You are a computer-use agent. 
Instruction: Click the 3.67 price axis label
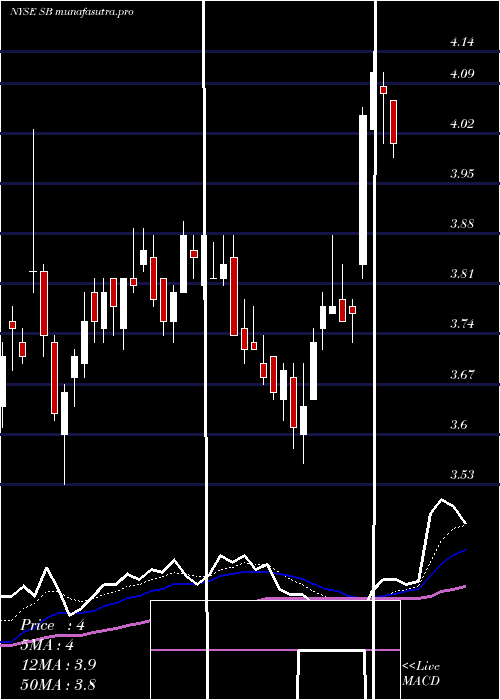(462, 375)
